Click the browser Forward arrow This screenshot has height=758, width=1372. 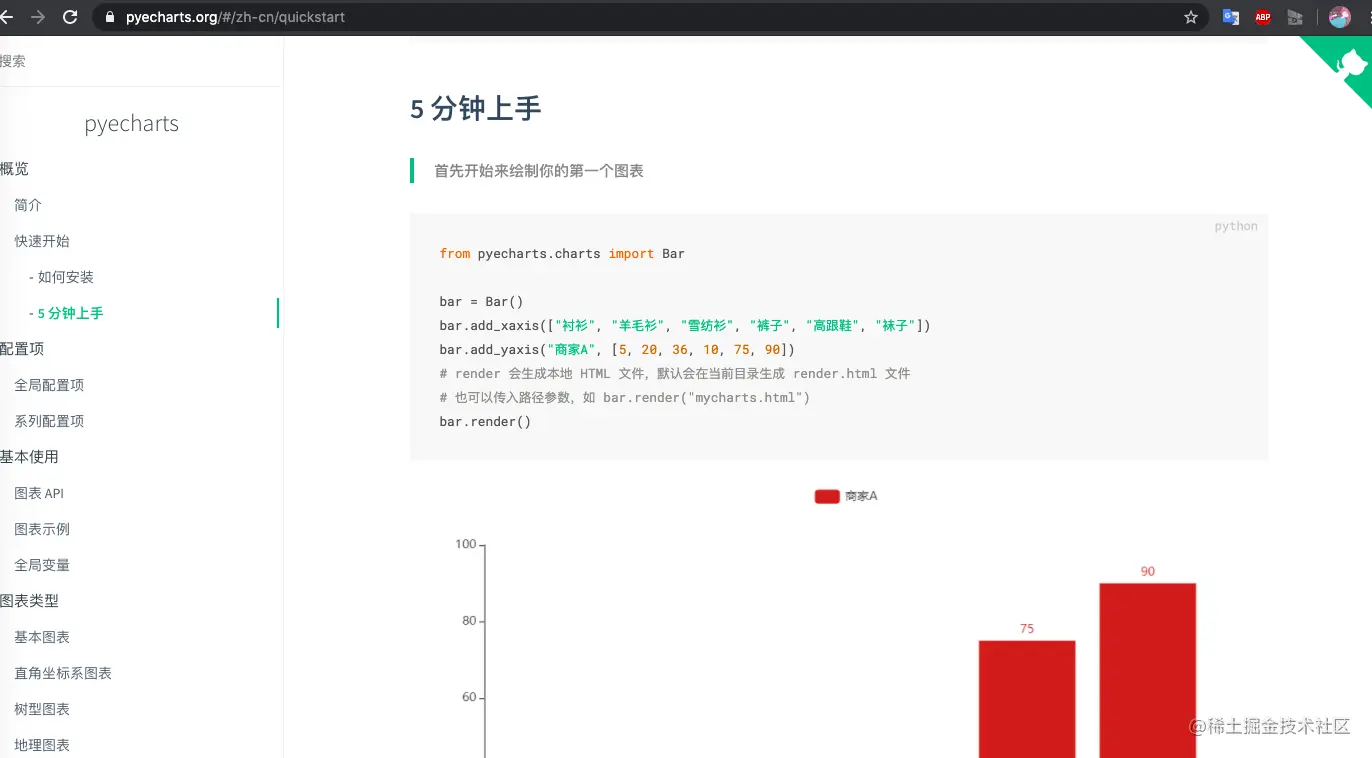pyautogui.click(x=38, y=17)
